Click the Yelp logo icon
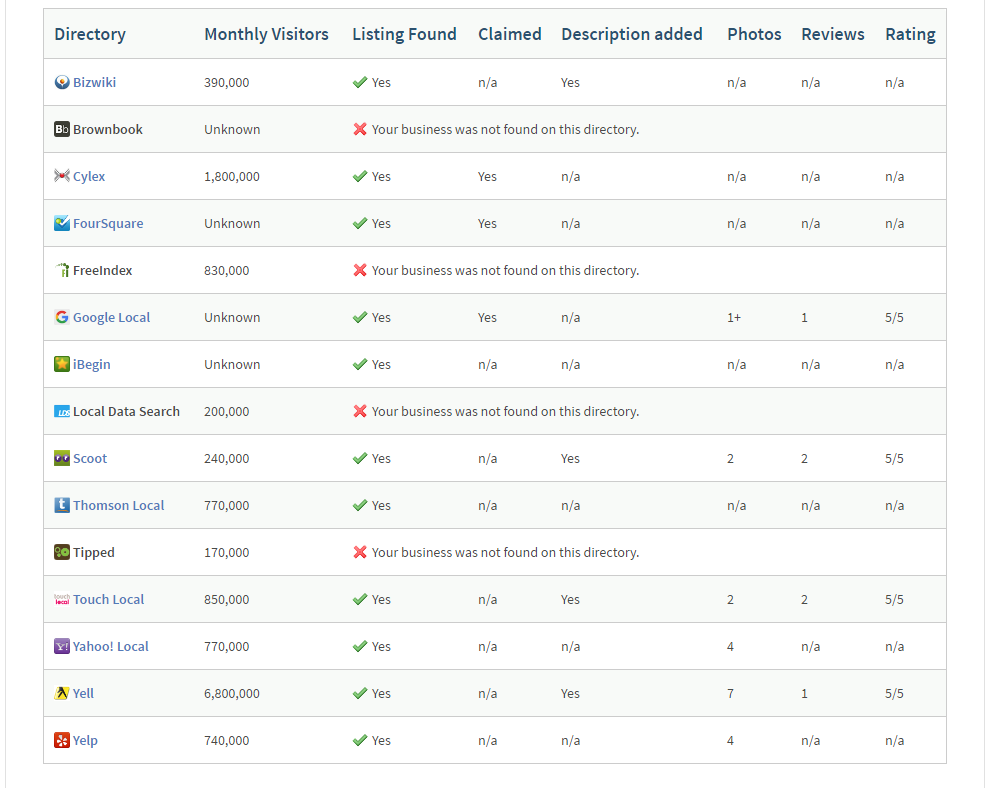The height and width of the screenshot is (788, 991). 61,740
